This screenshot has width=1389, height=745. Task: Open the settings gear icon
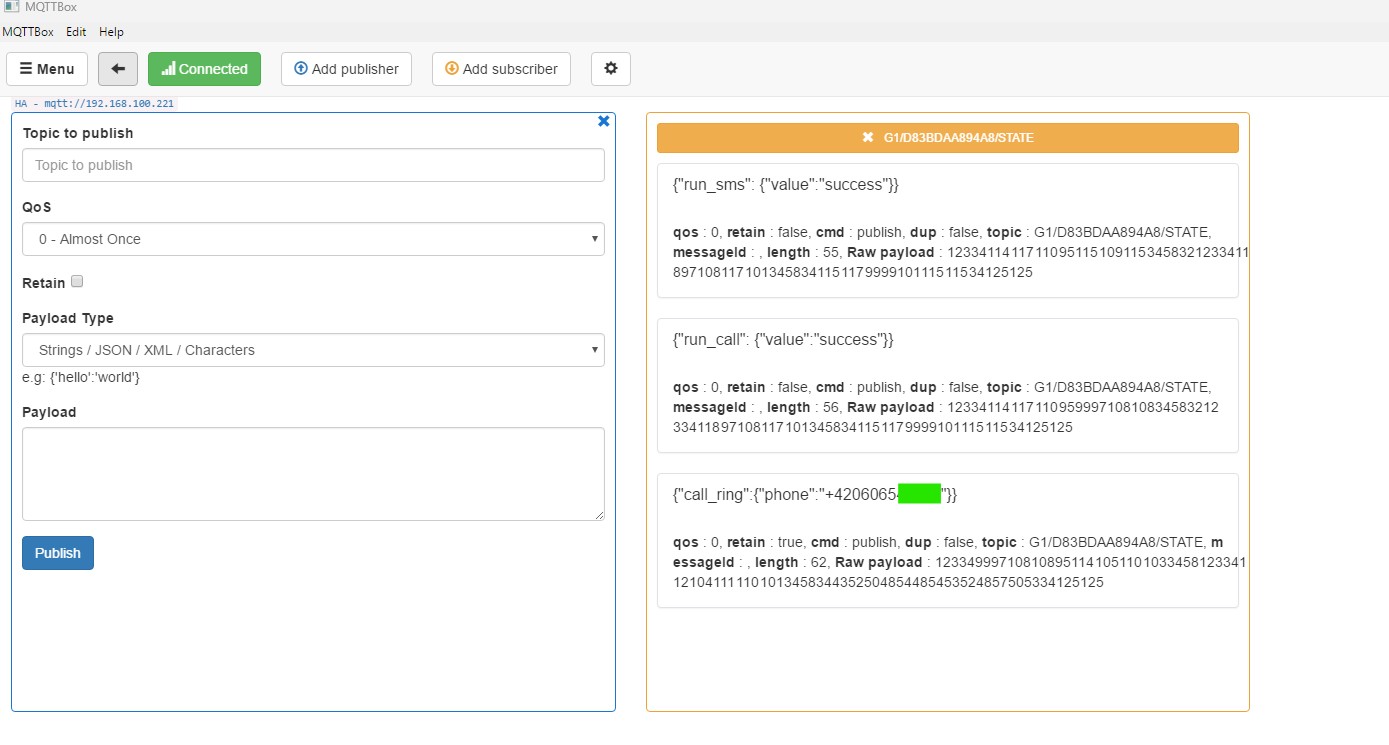click(x=611, y=69)
